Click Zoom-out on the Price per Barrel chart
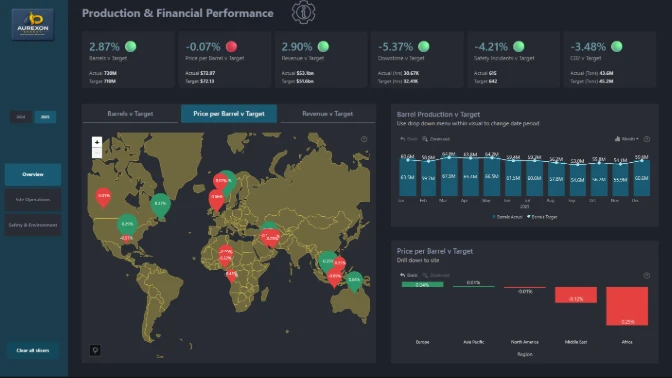Screen dimensions: 672x378 [x=436, y=275]
